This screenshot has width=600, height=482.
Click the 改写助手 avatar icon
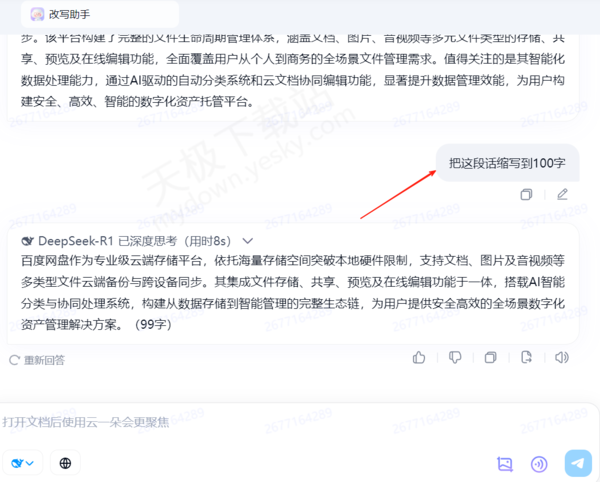(37, 15)
